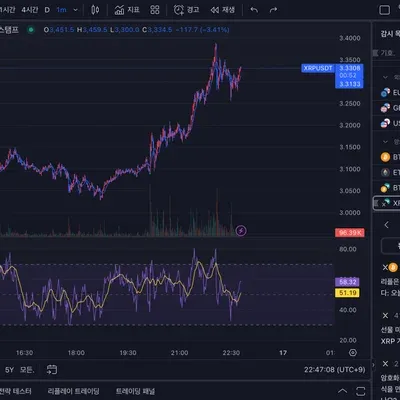Image resolution: width=400 pixels, height=400 pixels.
Task: Undo the last chart action
Action: [x=254, y=10]
